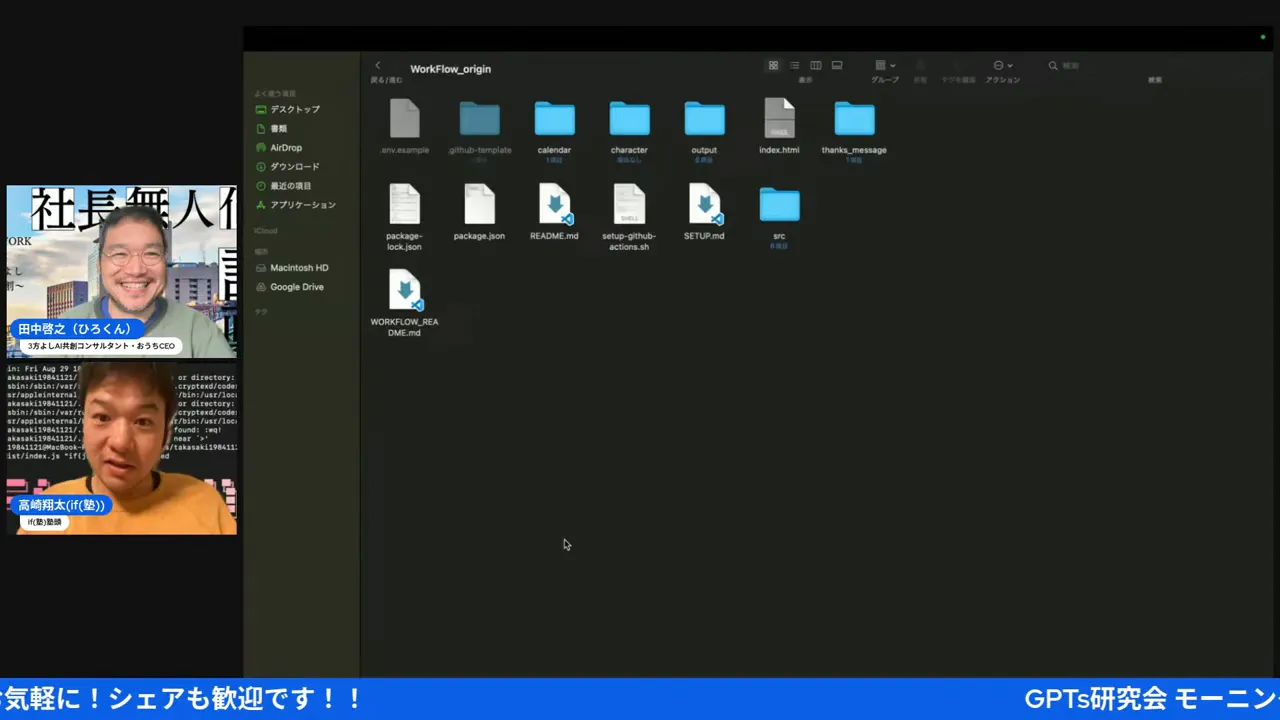Viewport: 1280px width, 720px height.
Task: Select Macintosh HD in the sidebar
Action: pos(297,267)
